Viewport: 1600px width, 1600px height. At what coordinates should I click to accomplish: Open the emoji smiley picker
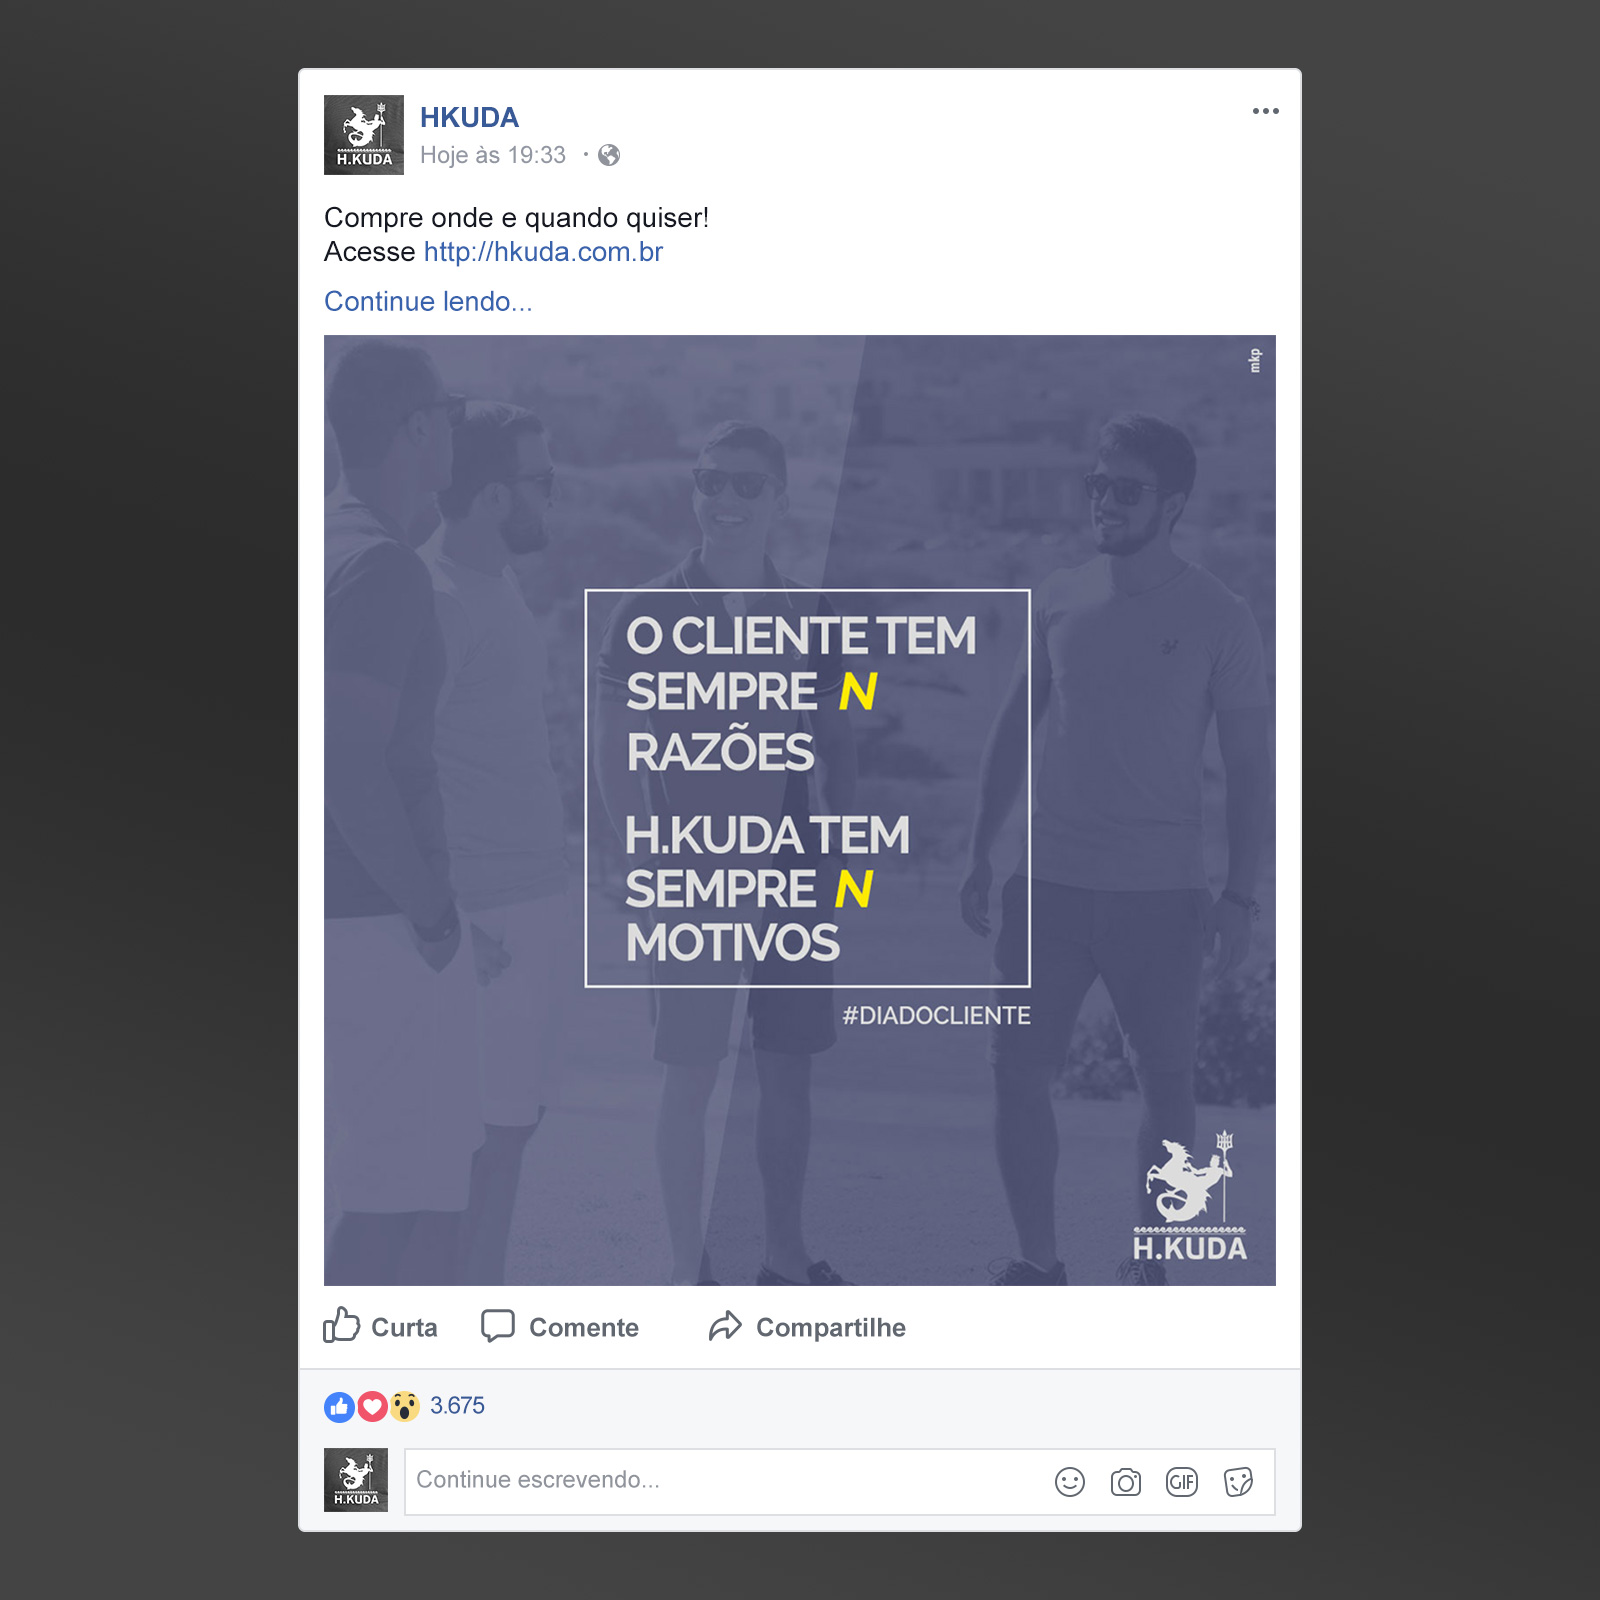[x=1070, y=1482]
